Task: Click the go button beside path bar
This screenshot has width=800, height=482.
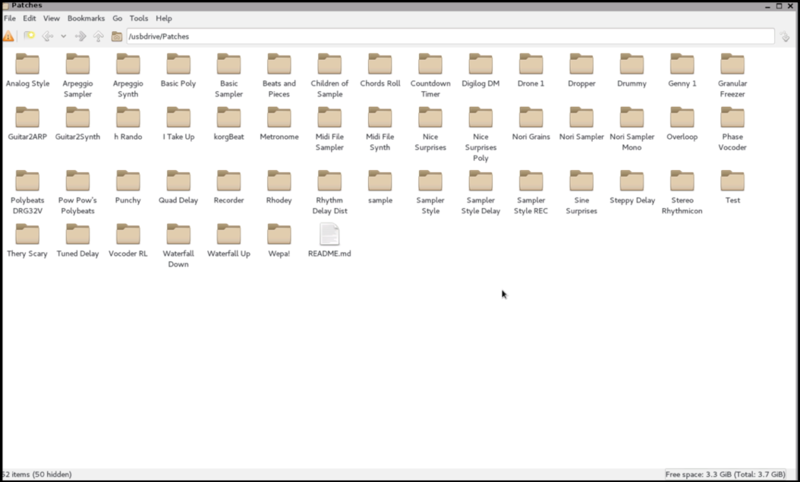Action: tap(787, 36)
